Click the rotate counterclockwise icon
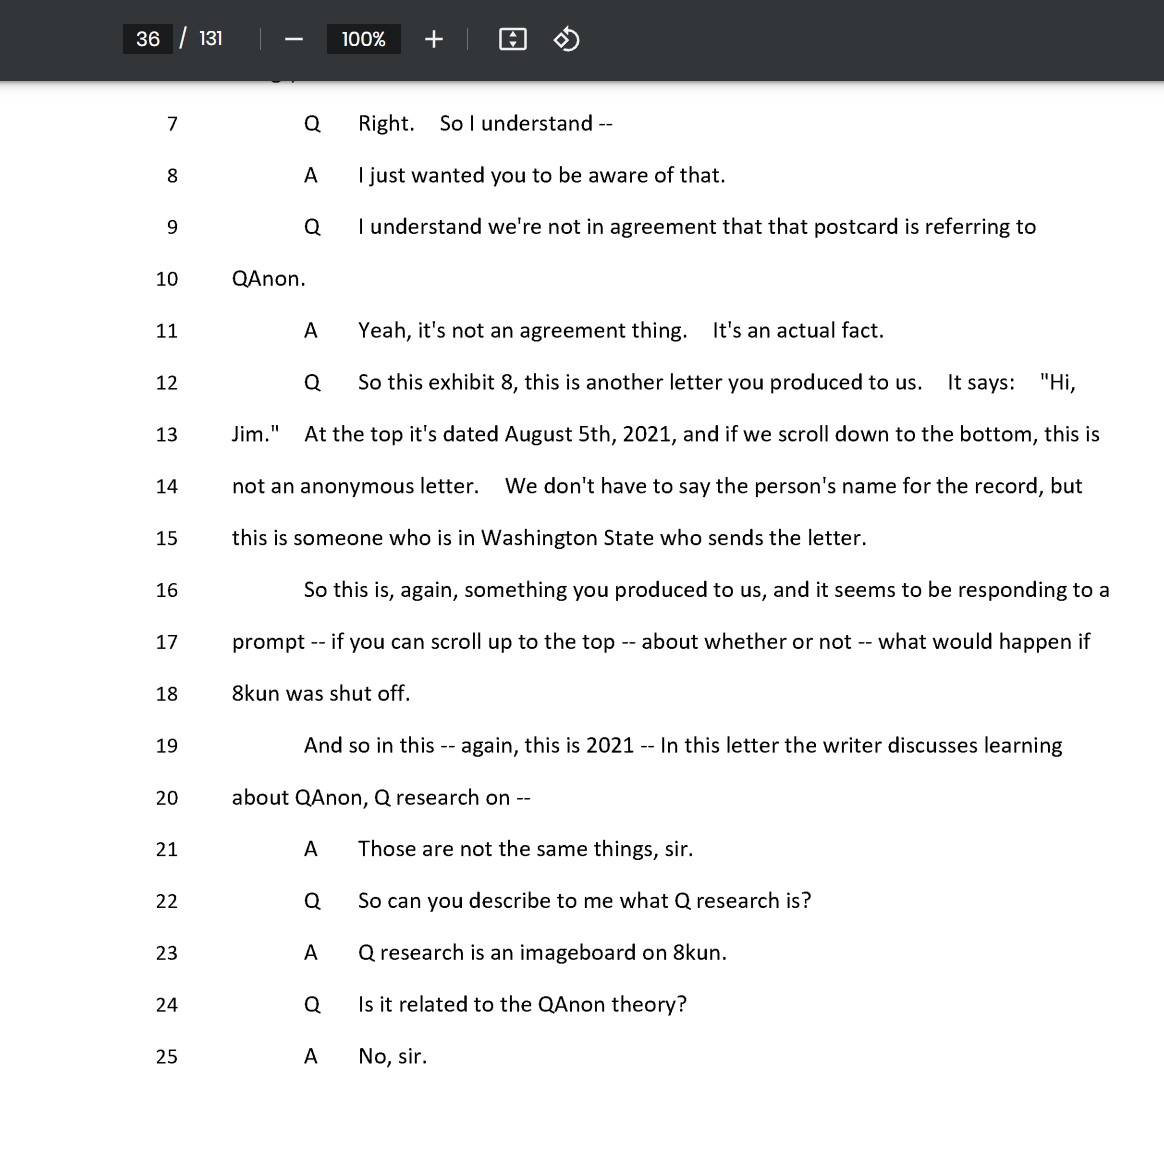1164x1159 pixels. click(566, 39)
